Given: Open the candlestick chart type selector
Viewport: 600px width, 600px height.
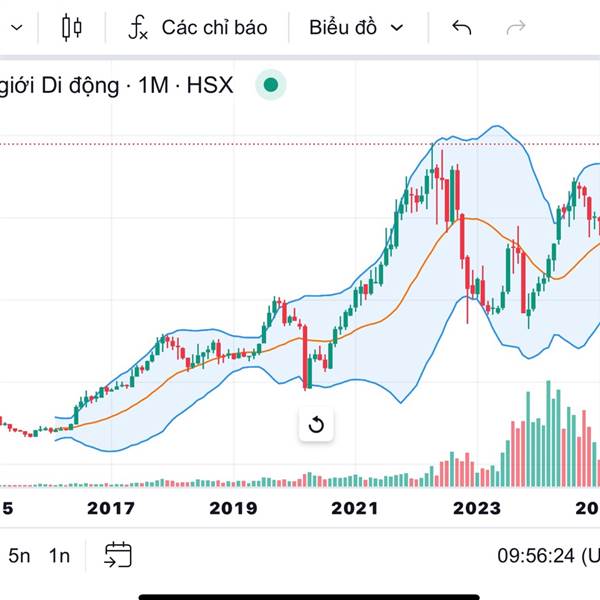Looking at the screenshot, I should [x=71, y=27].
